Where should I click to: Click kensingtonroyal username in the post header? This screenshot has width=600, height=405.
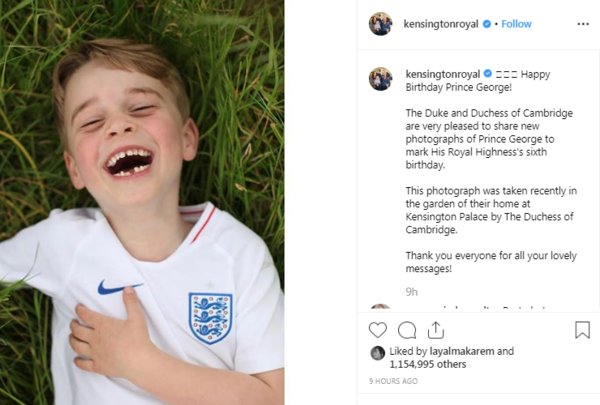click(440, 23)
